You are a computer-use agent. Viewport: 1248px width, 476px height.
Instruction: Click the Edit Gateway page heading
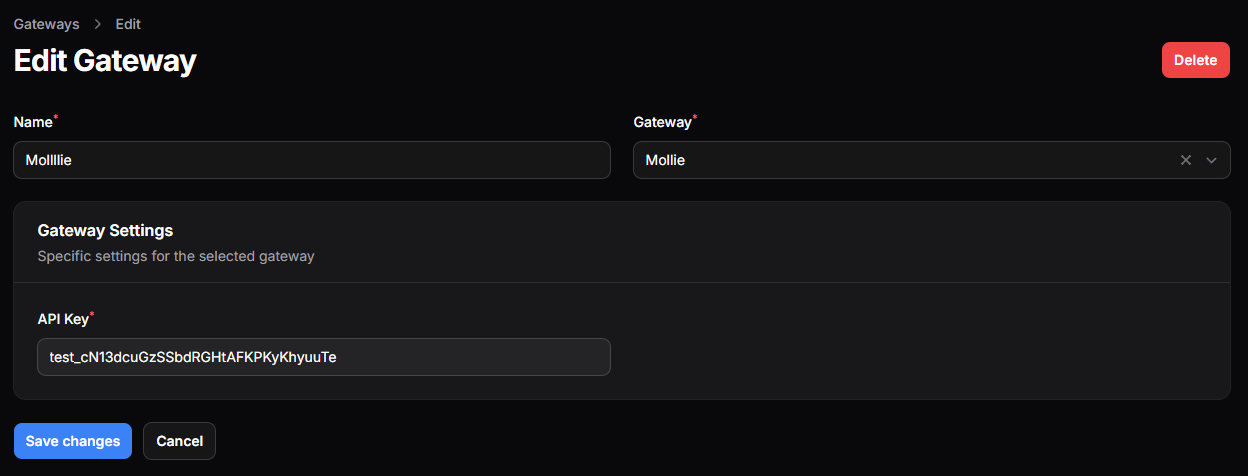(x=105, y=61)
